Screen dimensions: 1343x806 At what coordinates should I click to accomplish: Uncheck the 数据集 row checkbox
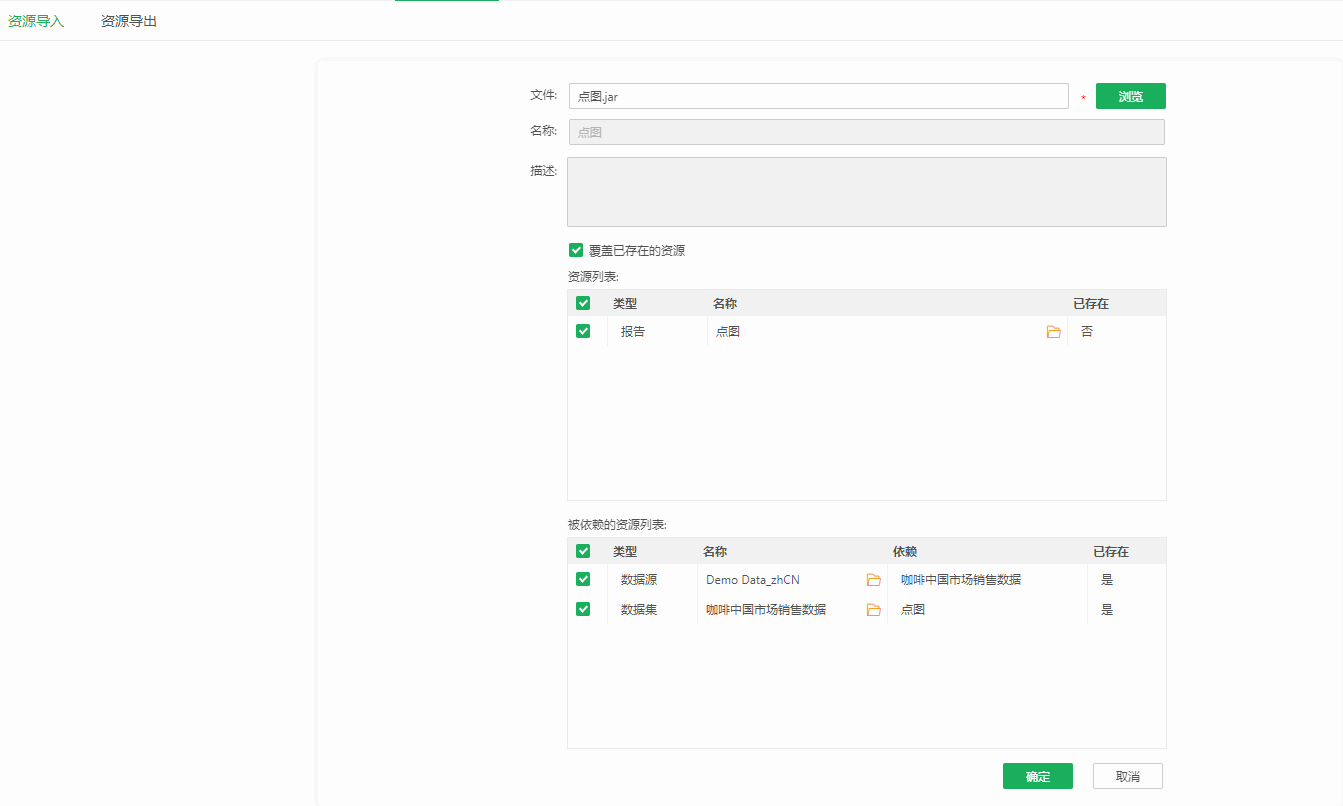click(583, 609)
